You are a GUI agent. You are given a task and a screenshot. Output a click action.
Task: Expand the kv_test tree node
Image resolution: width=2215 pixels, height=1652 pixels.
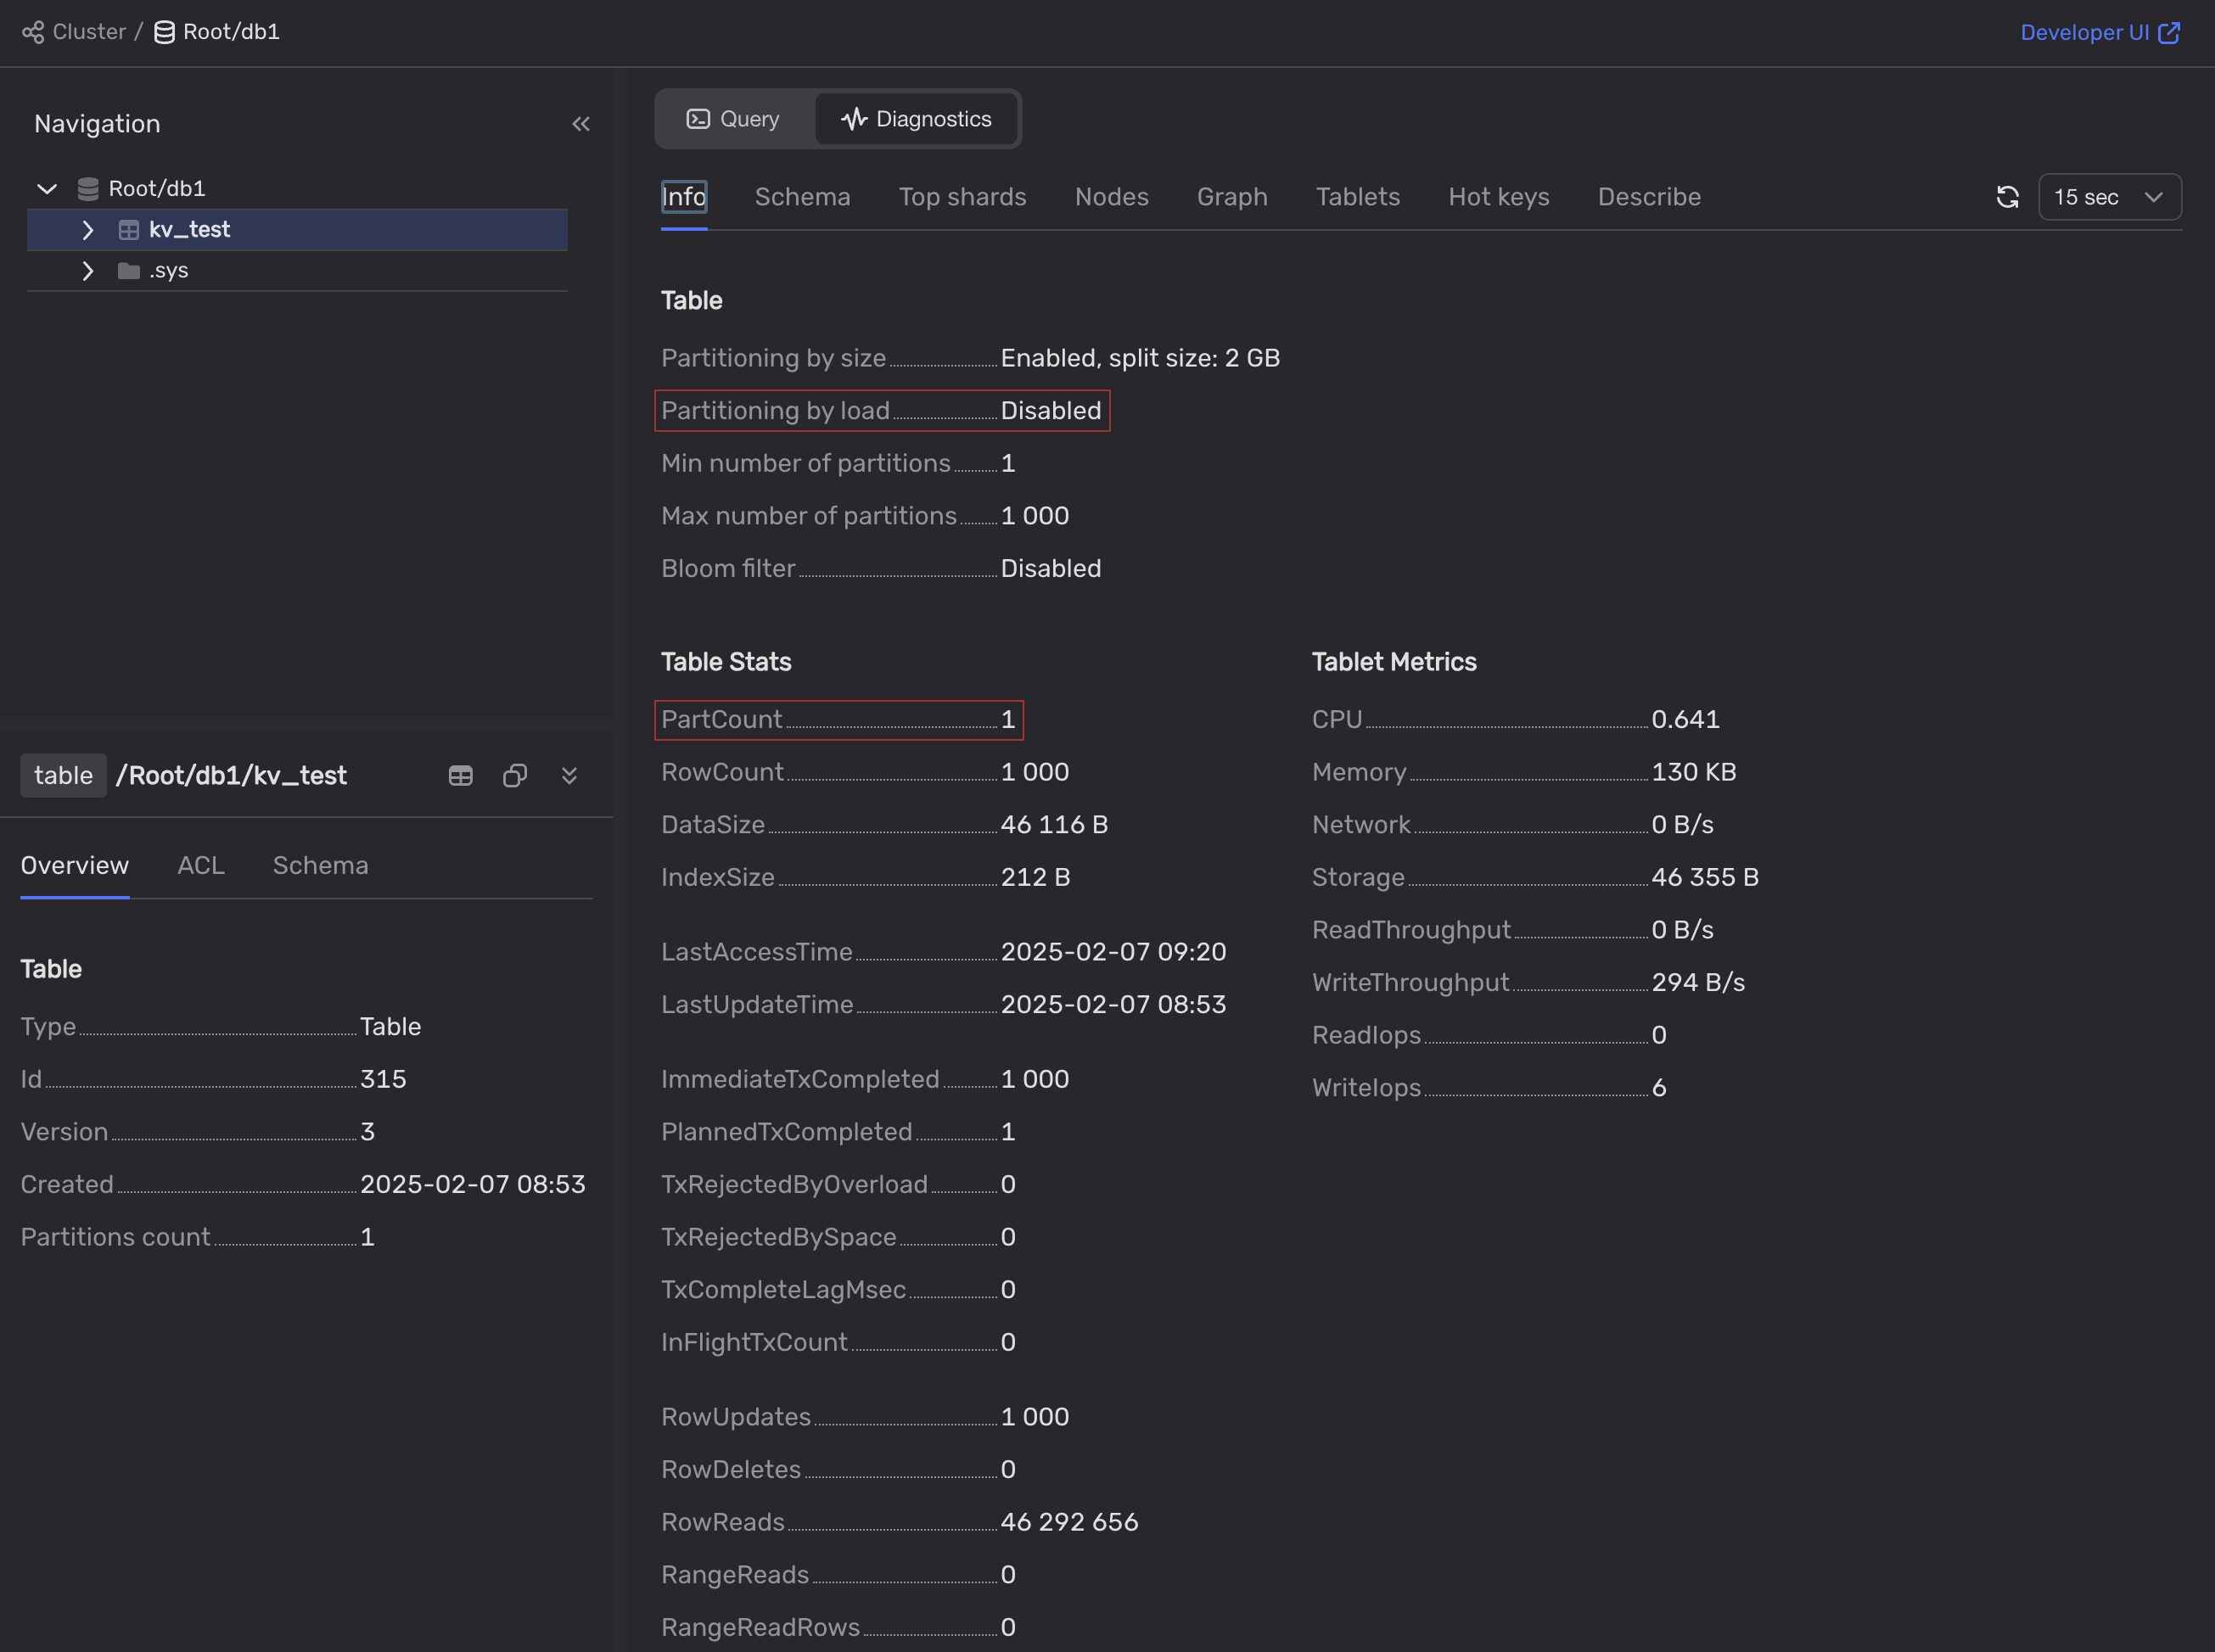88,230
